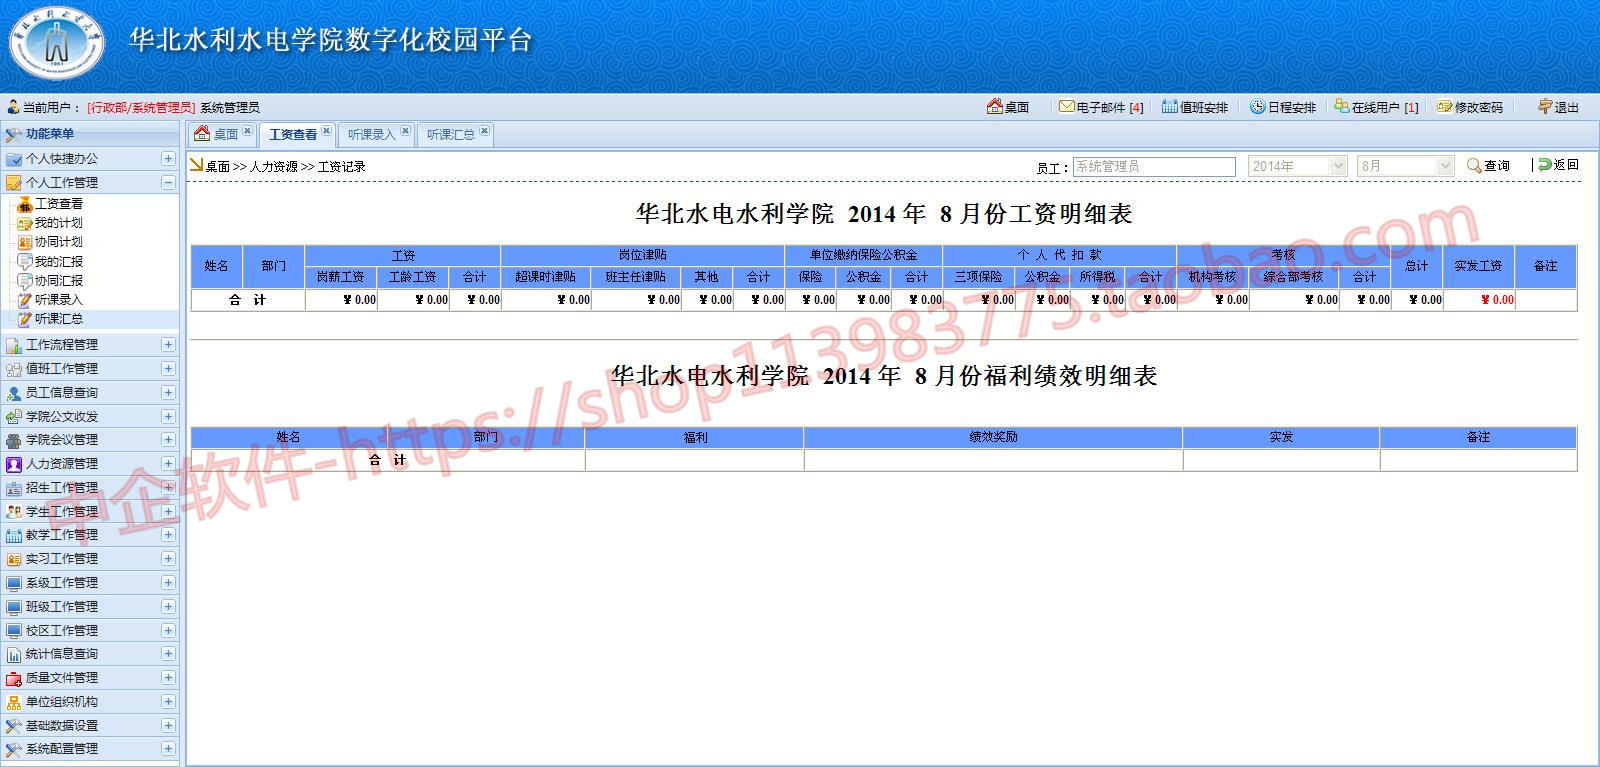The height and width of the screenshot is (767, 1600).
Task: Expand the 基础数据设置 section
Action: coord(168,725)
